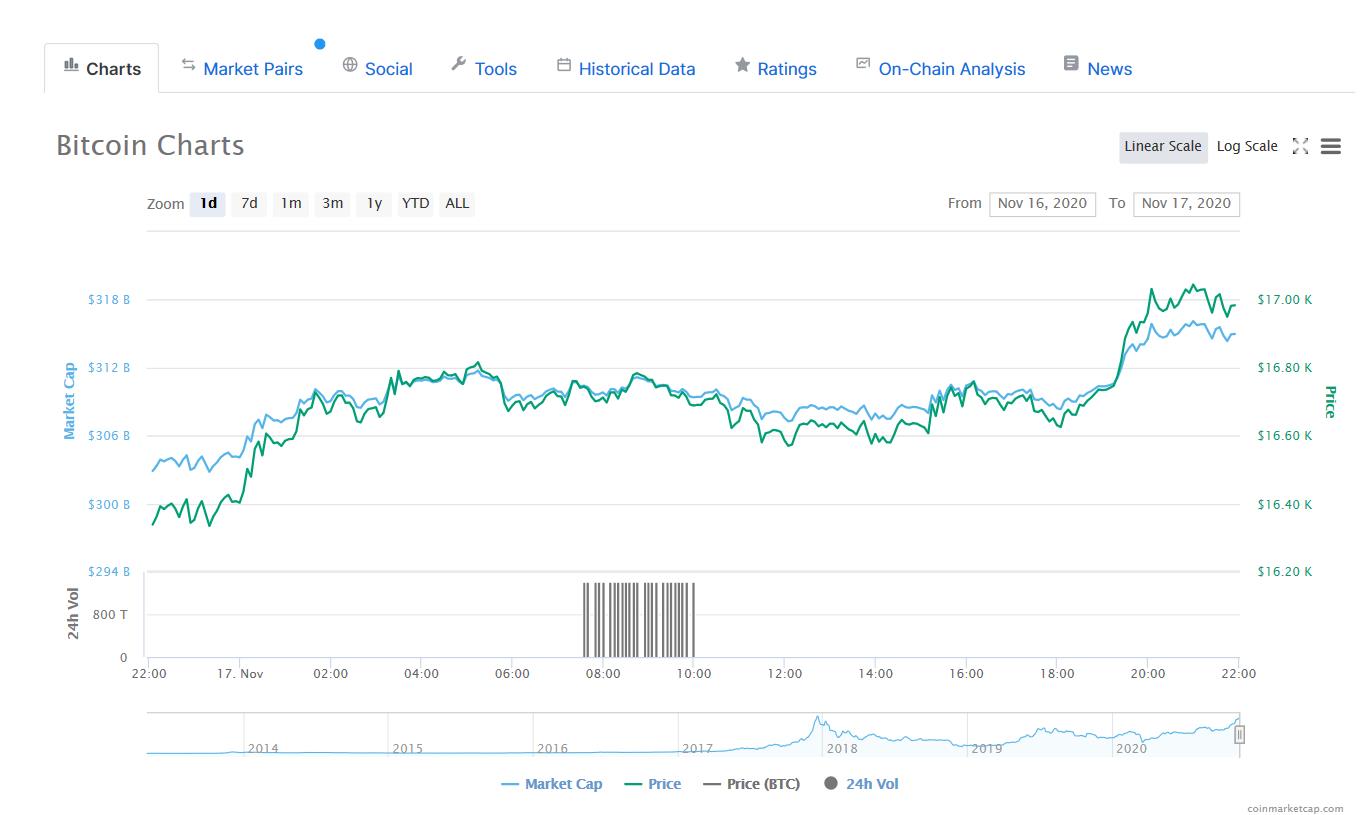1369x815 pixels.
Task: Toggle Price (BTC) series in legend
Action: 751,784
